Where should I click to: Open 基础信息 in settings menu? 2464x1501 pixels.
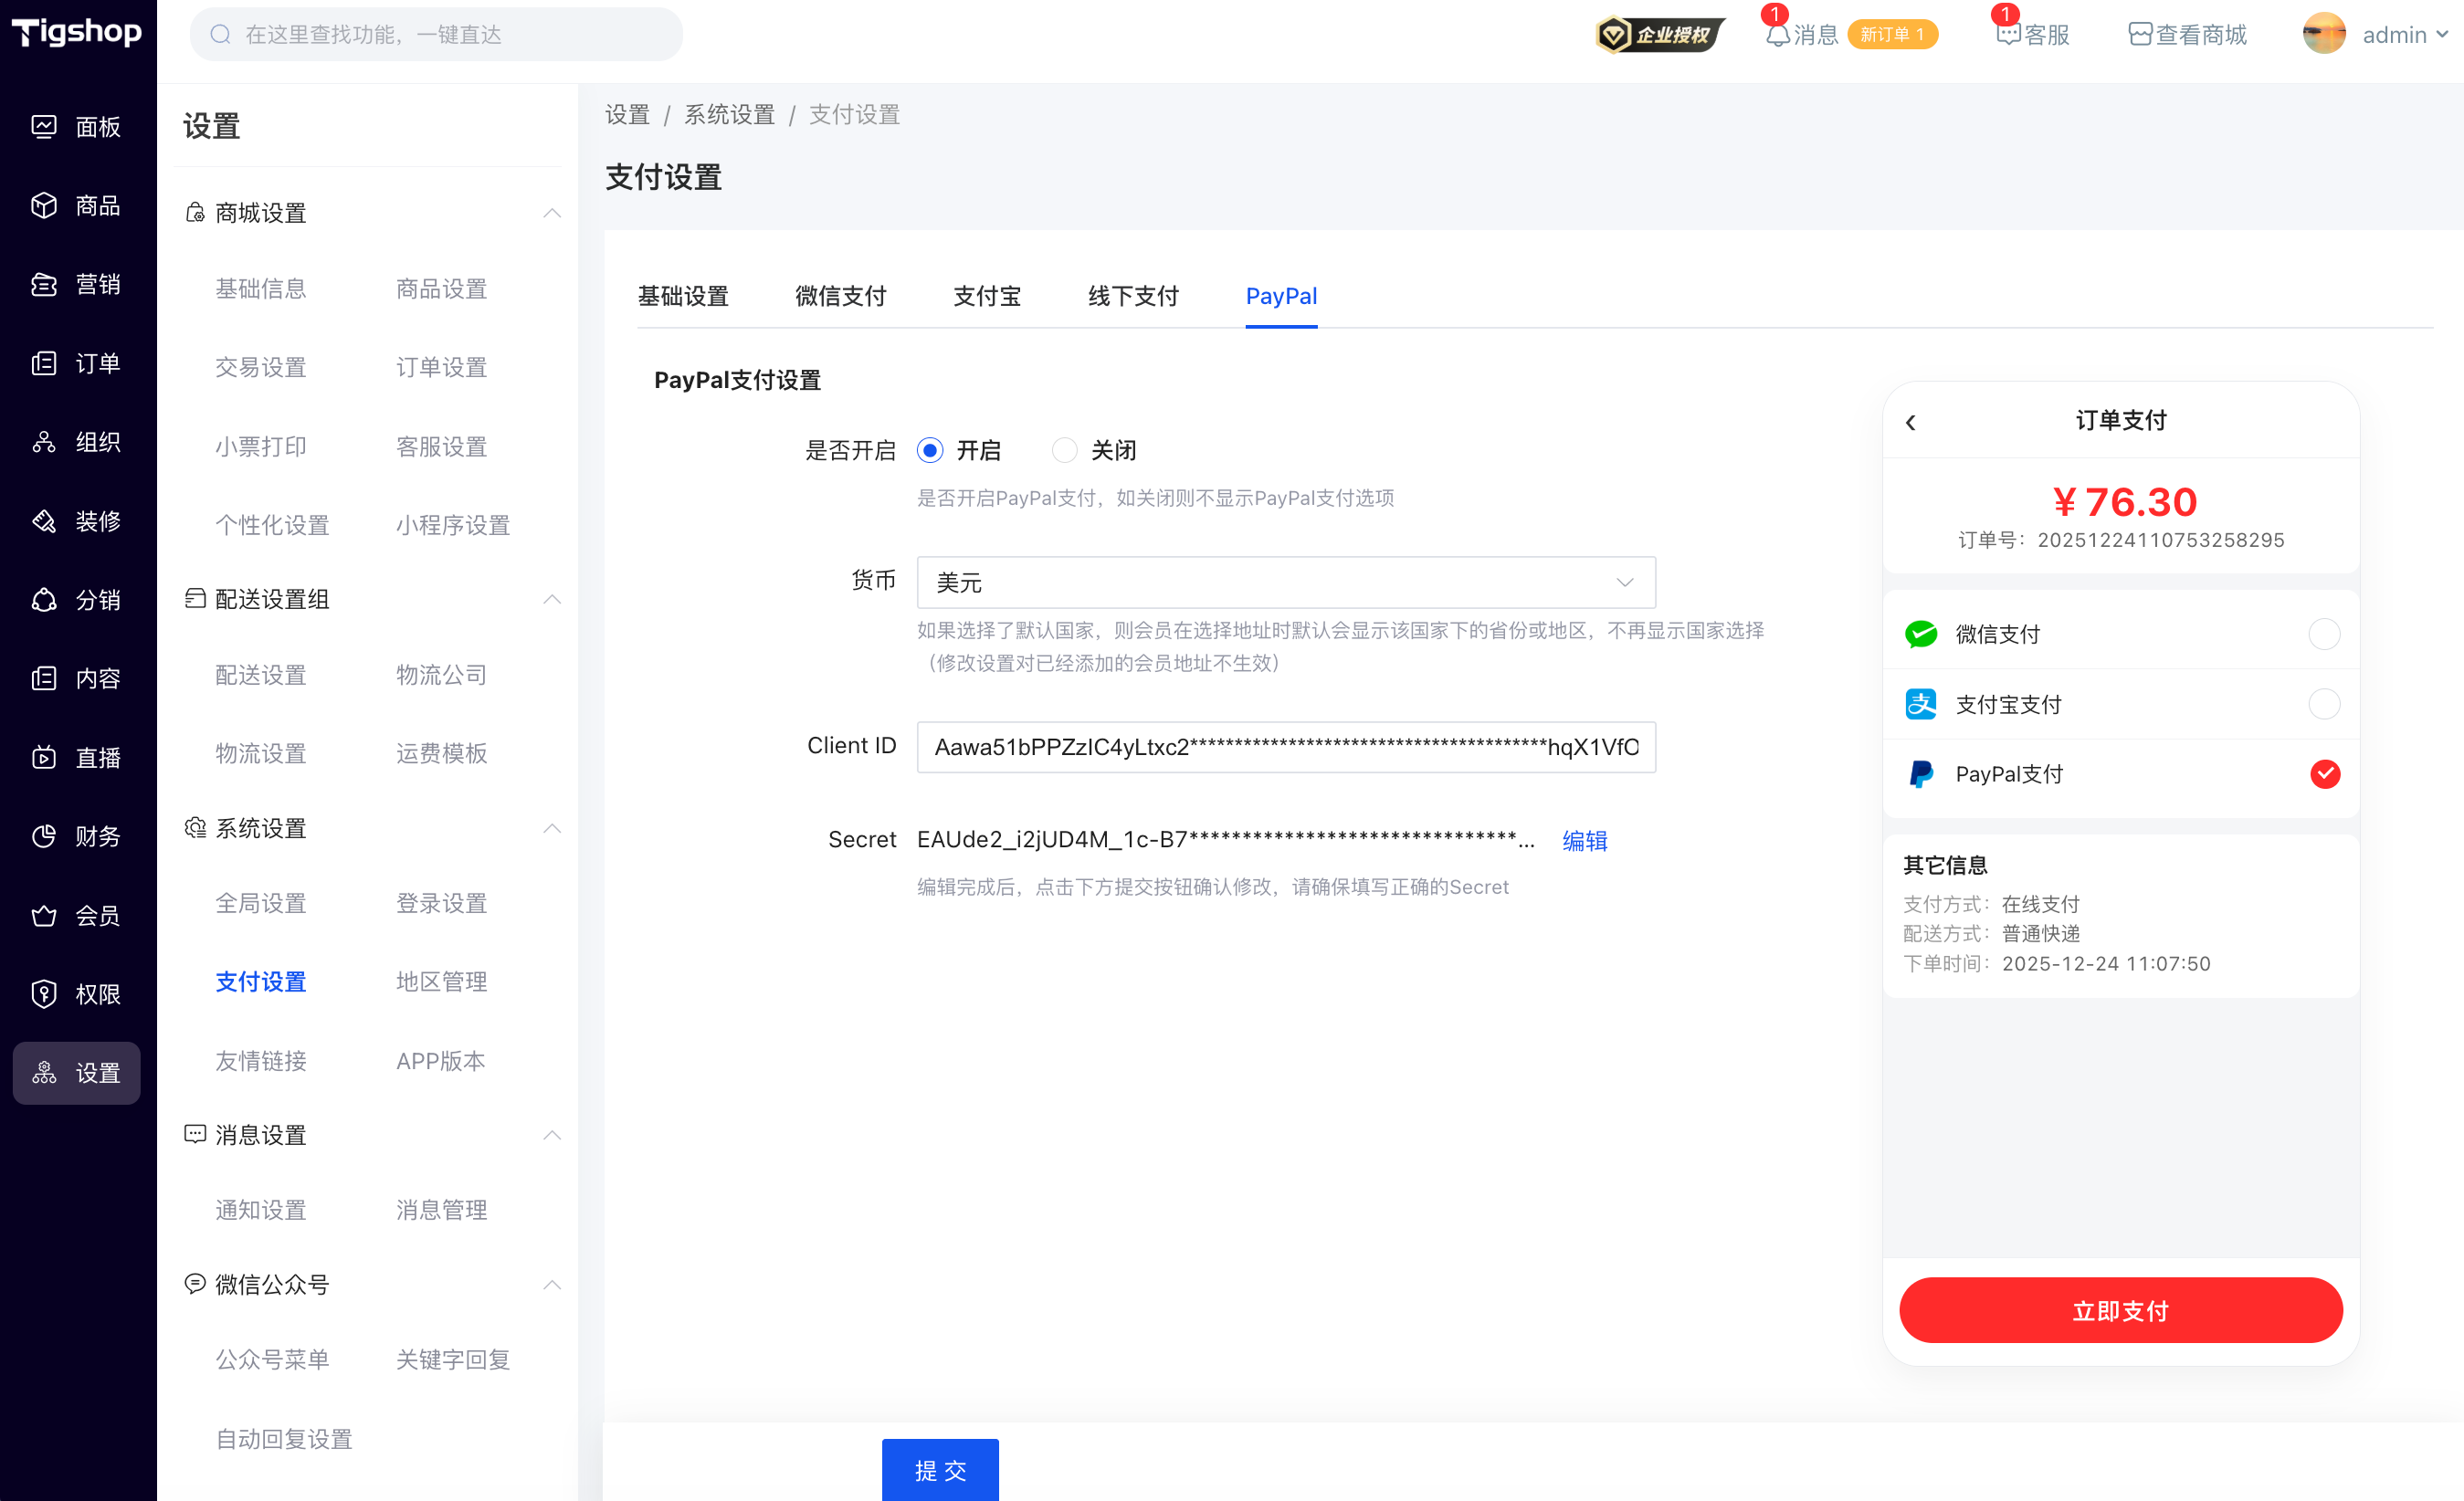(x=261, y=289)
